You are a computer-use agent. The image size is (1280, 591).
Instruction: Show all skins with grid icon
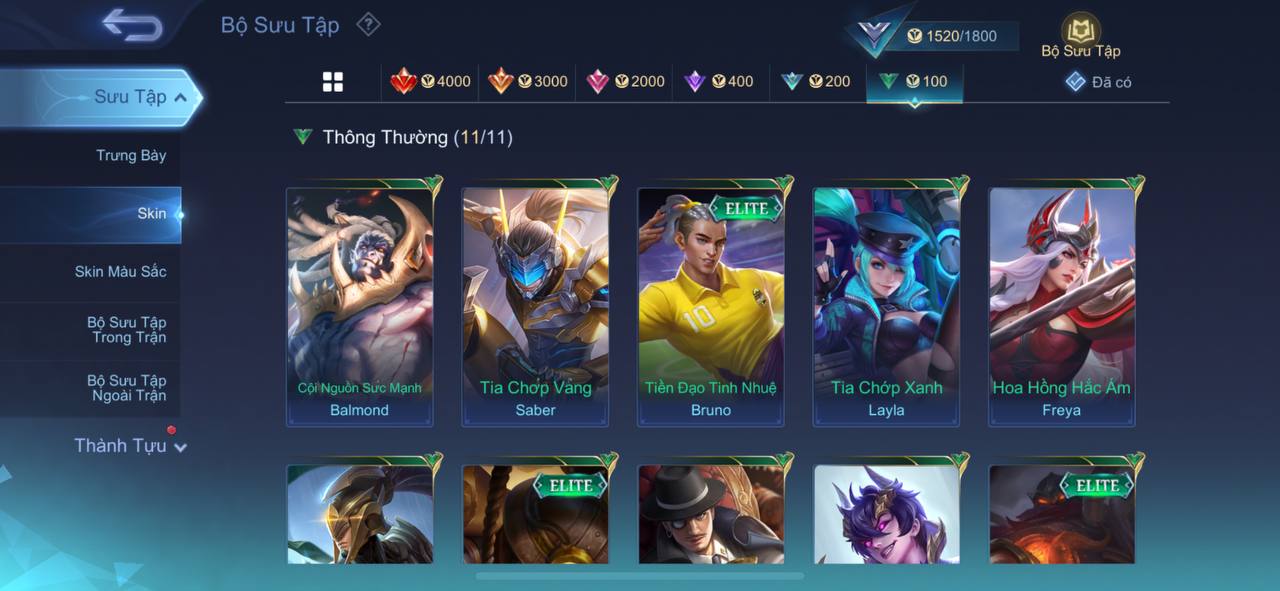click(x=333, y=82)
